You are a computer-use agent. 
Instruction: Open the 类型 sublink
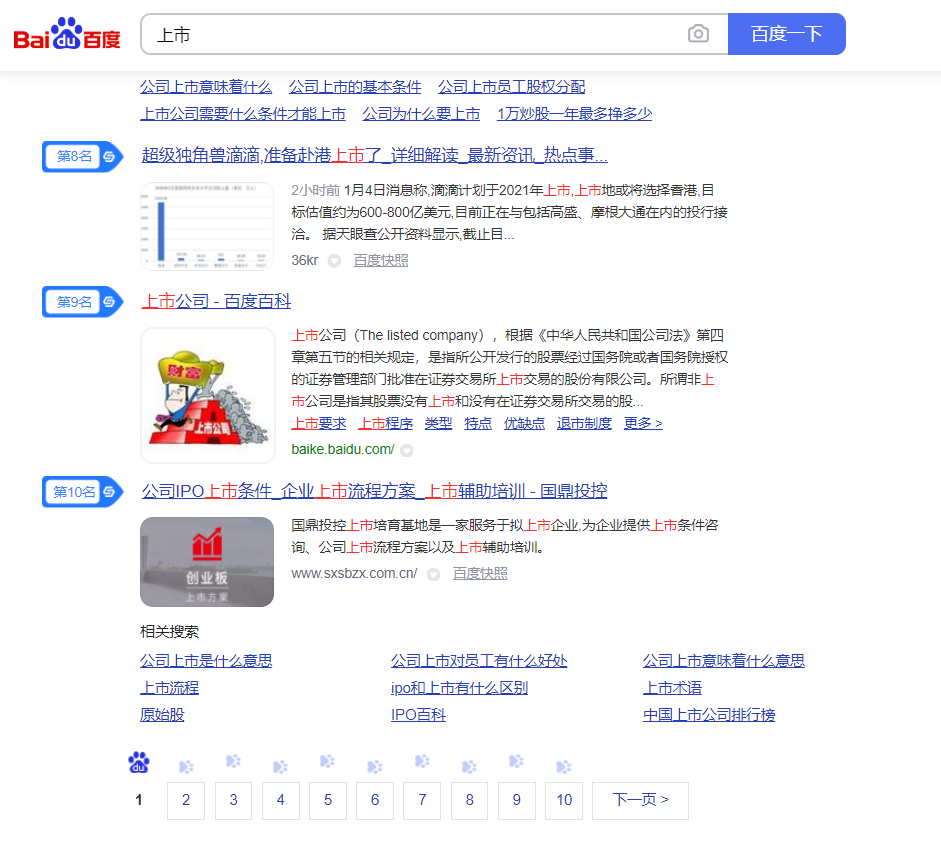[438, 424]
